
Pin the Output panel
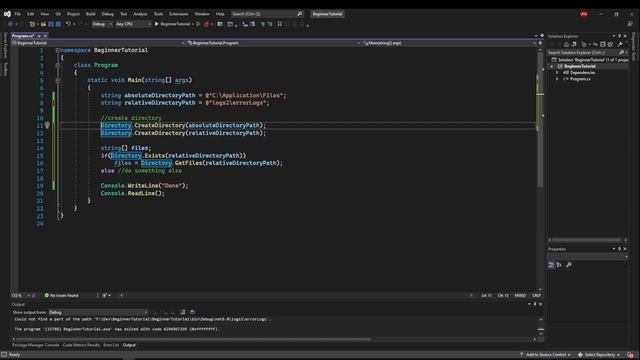click(535, 304)
